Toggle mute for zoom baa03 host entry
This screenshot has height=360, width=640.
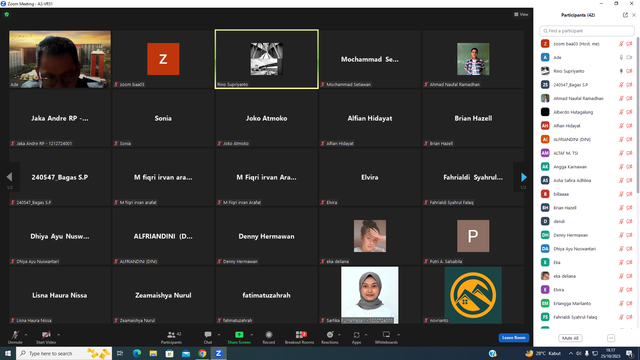621,44
